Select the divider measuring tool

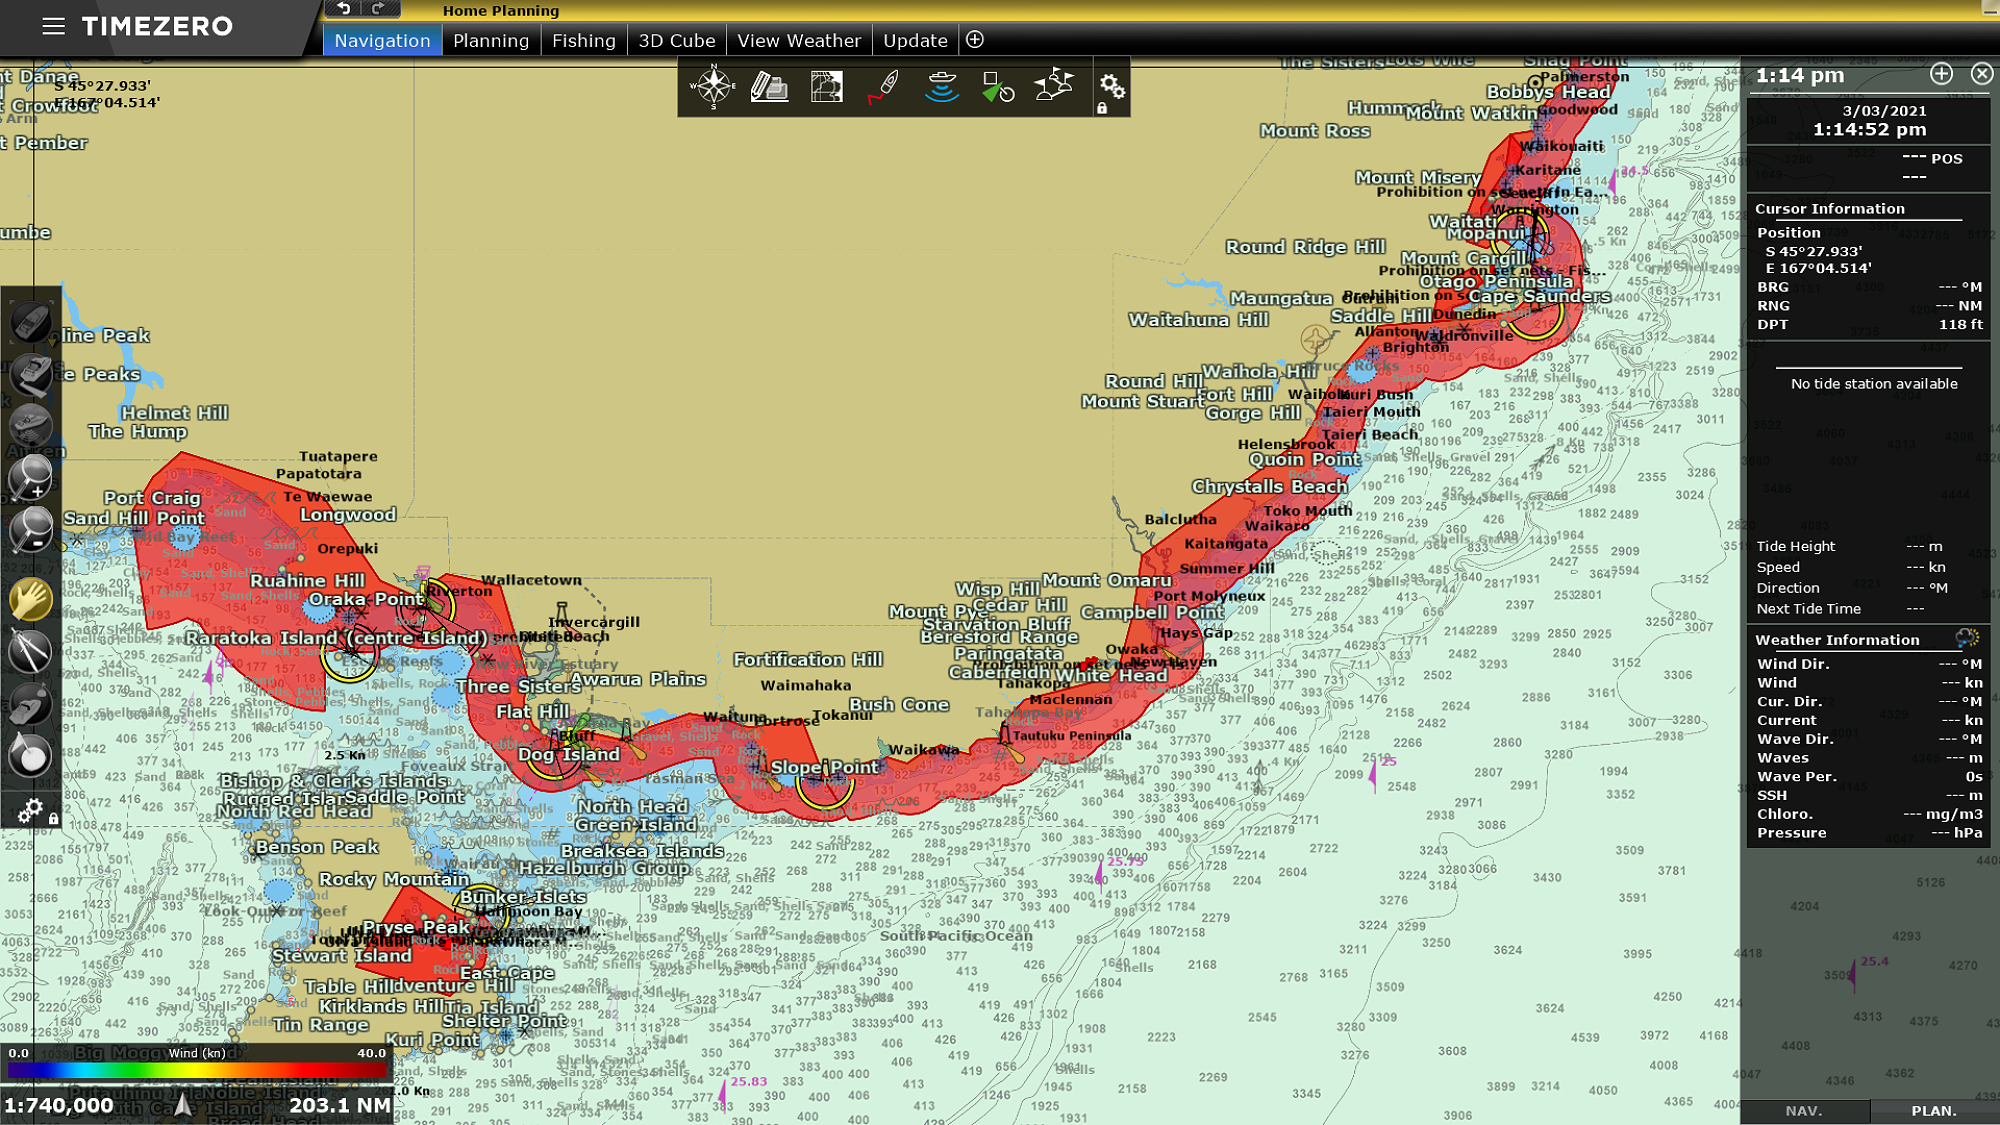point(30,652)
